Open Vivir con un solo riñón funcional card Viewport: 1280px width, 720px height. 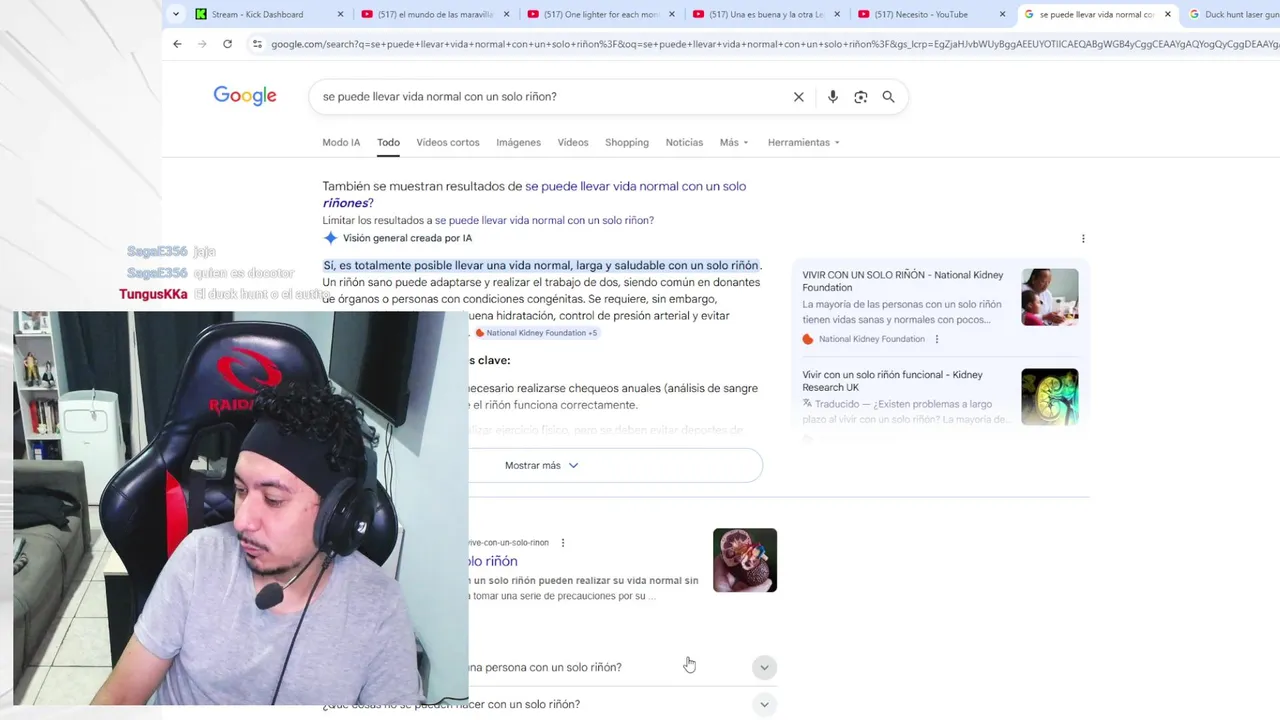pyautogui.click(x=892, y=381)
